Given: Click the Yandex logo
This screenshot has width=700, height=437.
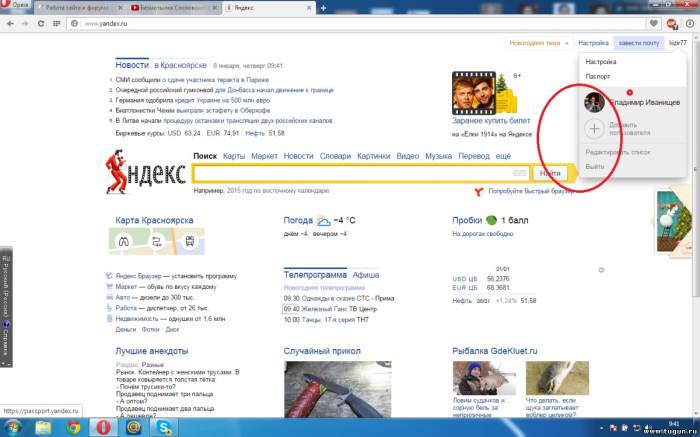Looking at the screenshot, I should (146, 172).
